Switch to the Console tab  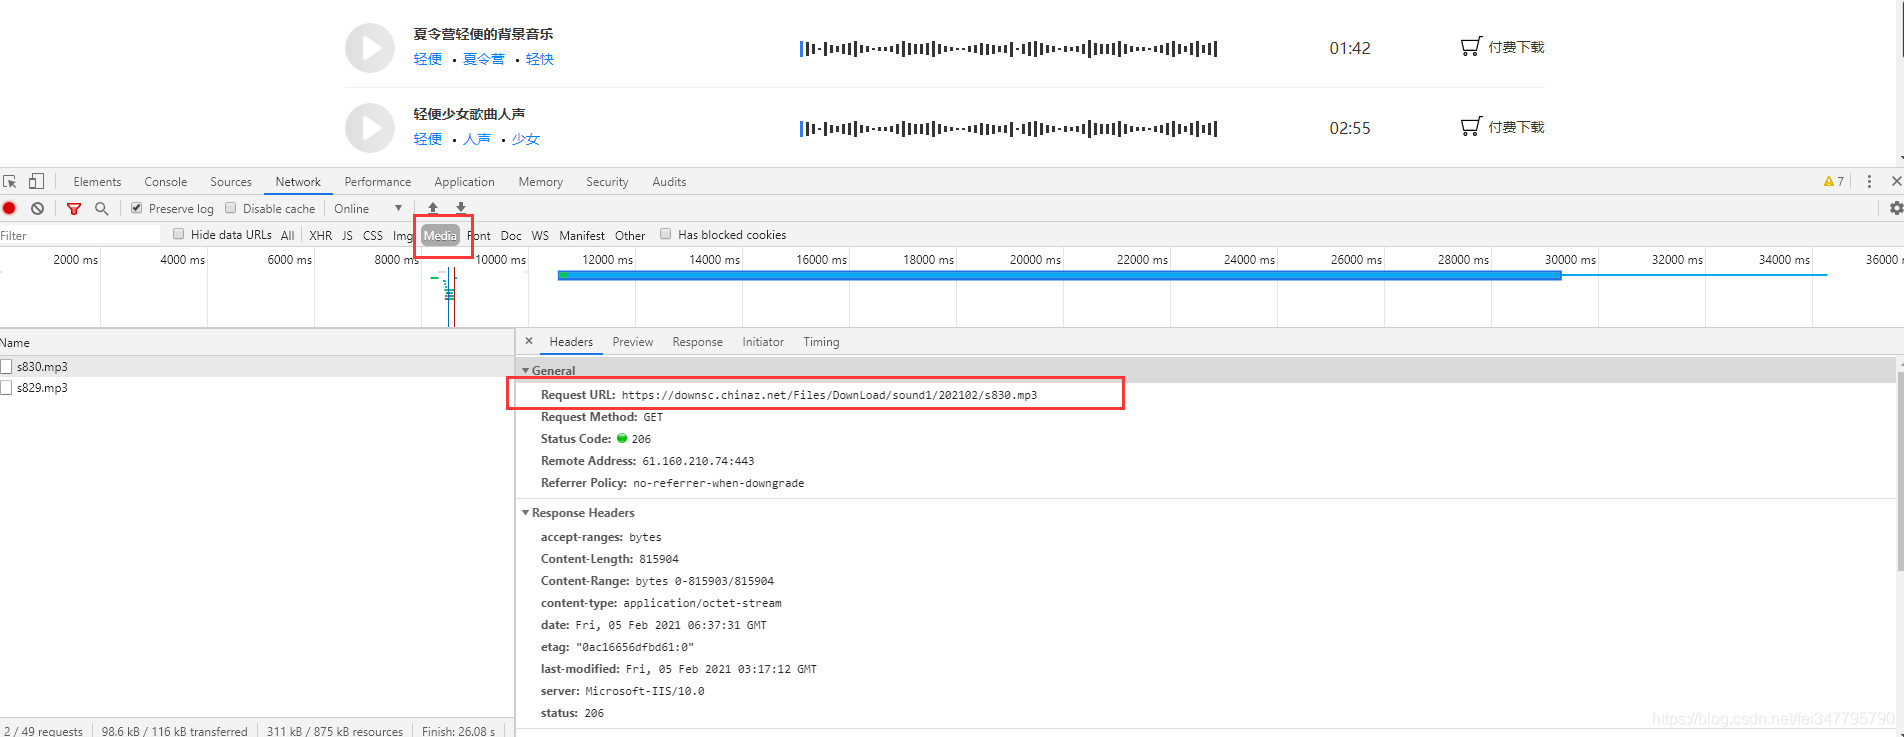point(165,181)
